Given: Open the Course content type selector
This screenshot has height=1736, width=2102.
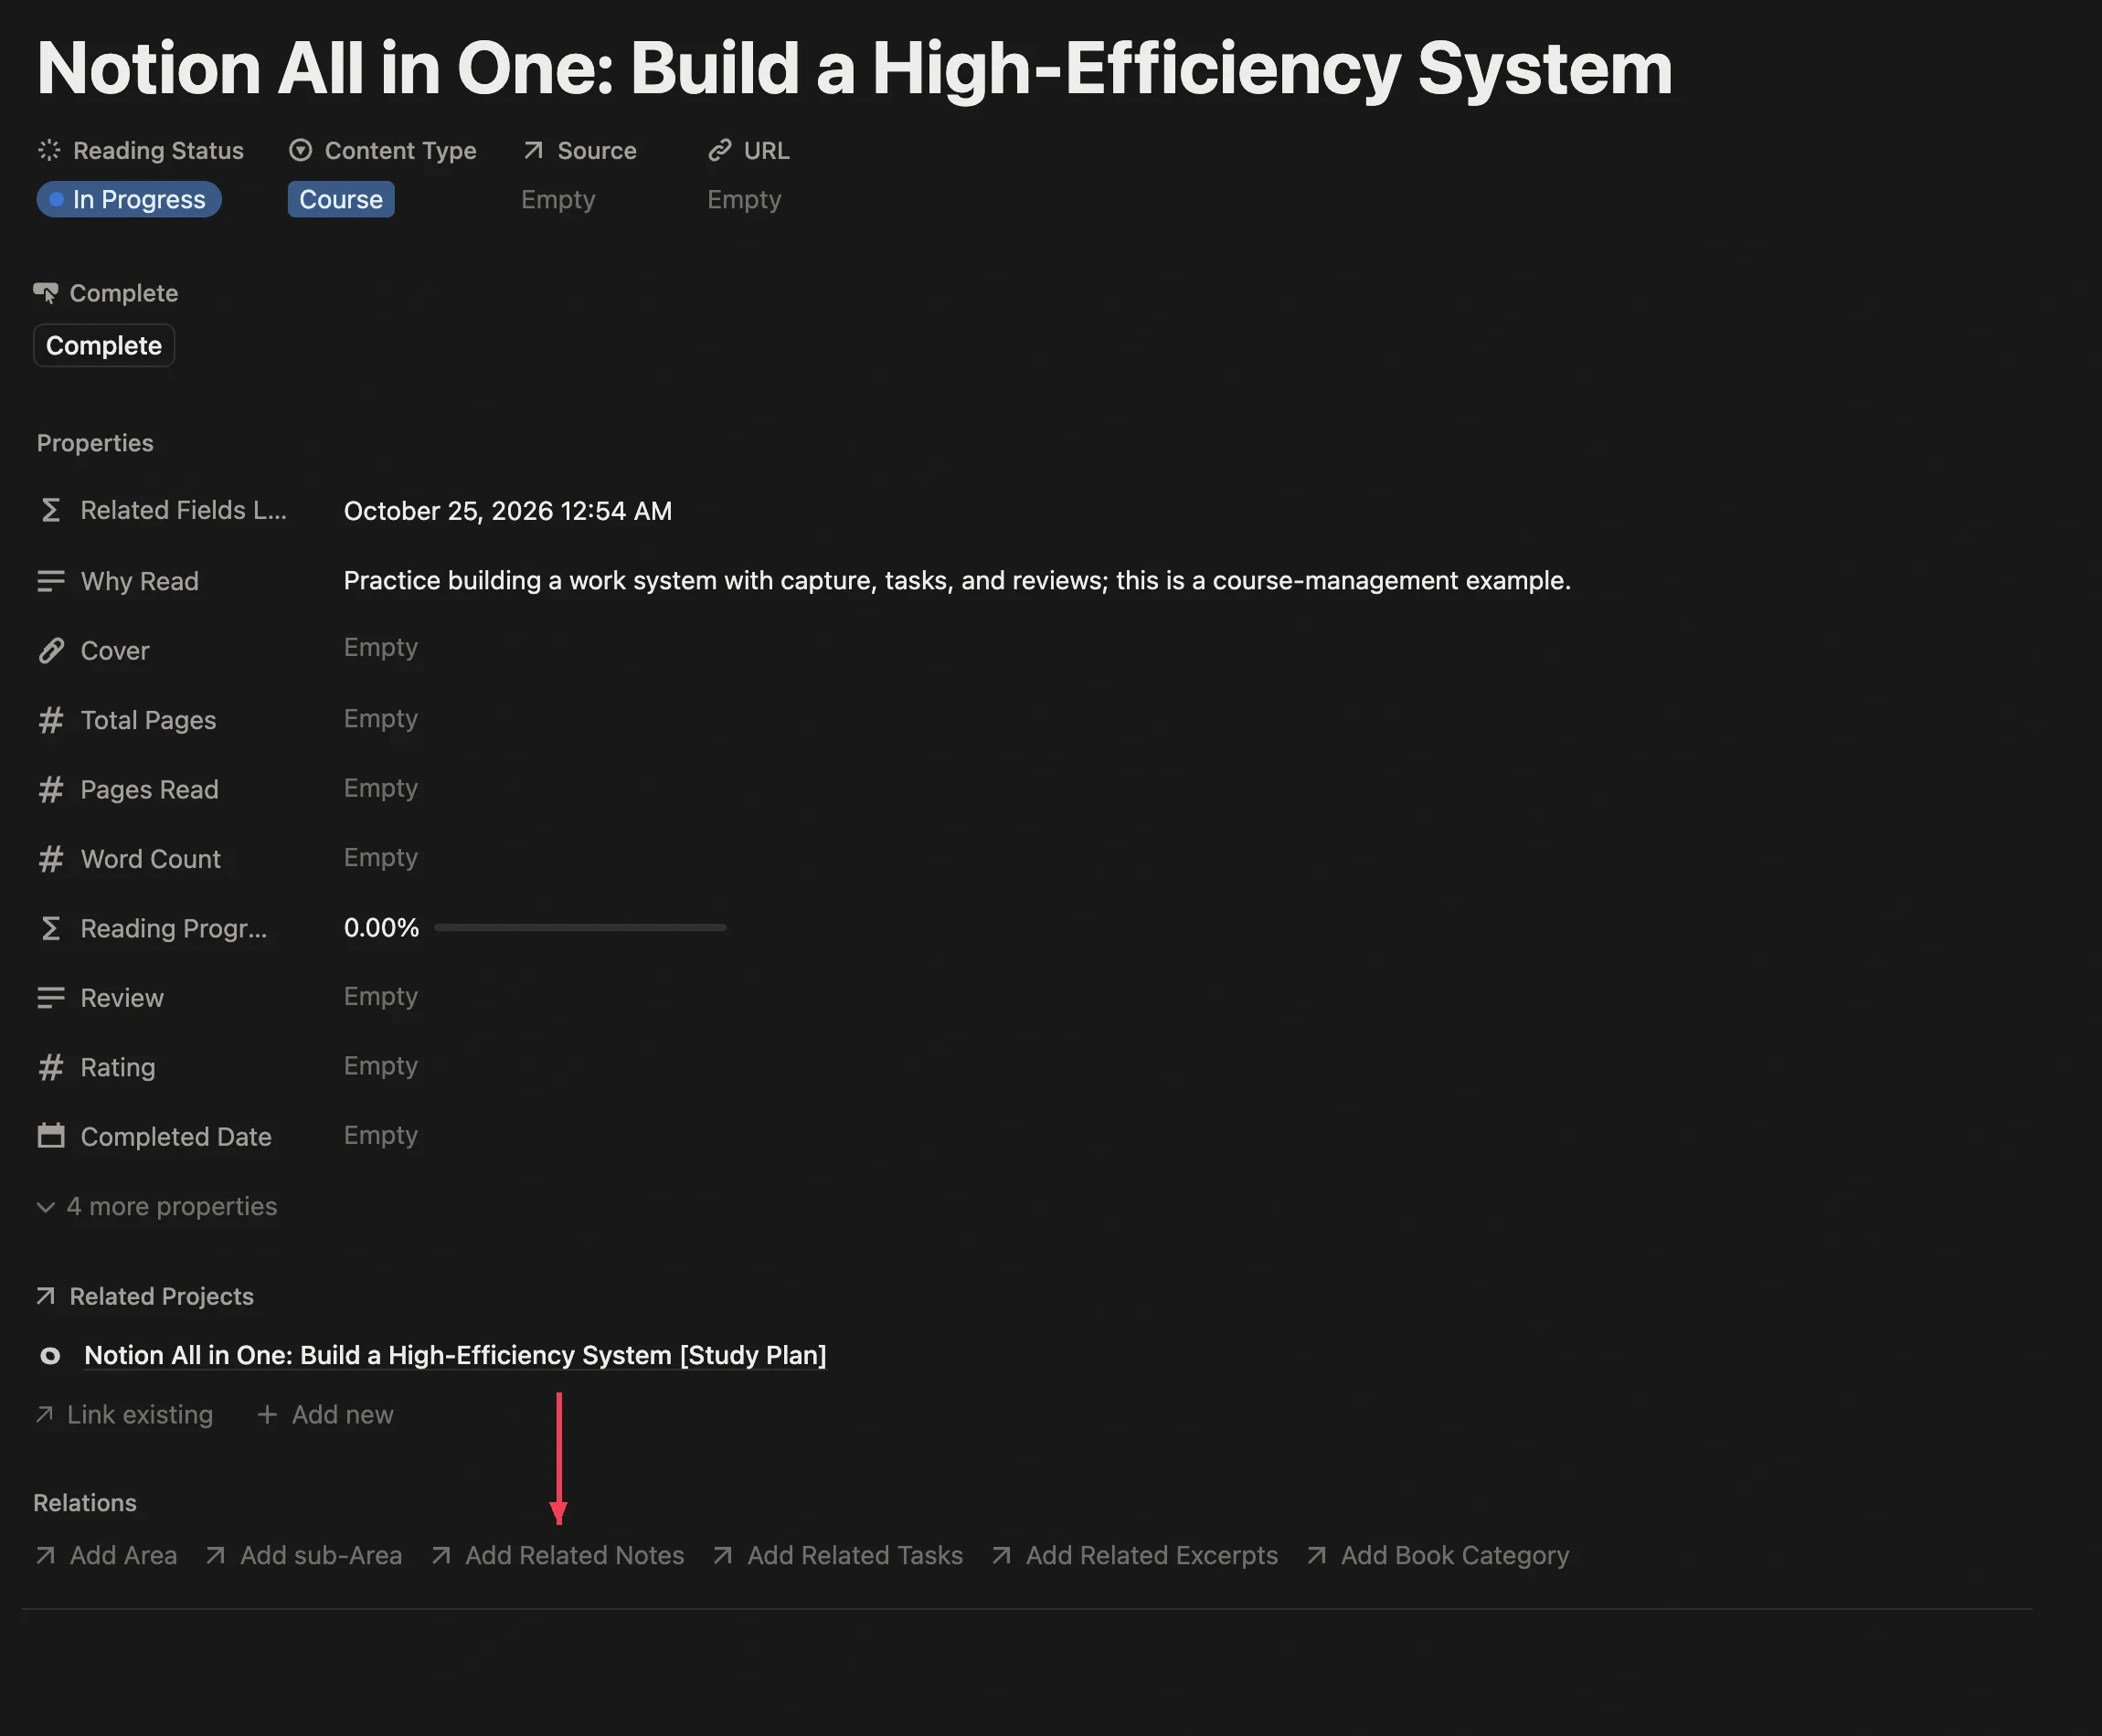Looking at the screenshot, I should (x=341, y=199).
